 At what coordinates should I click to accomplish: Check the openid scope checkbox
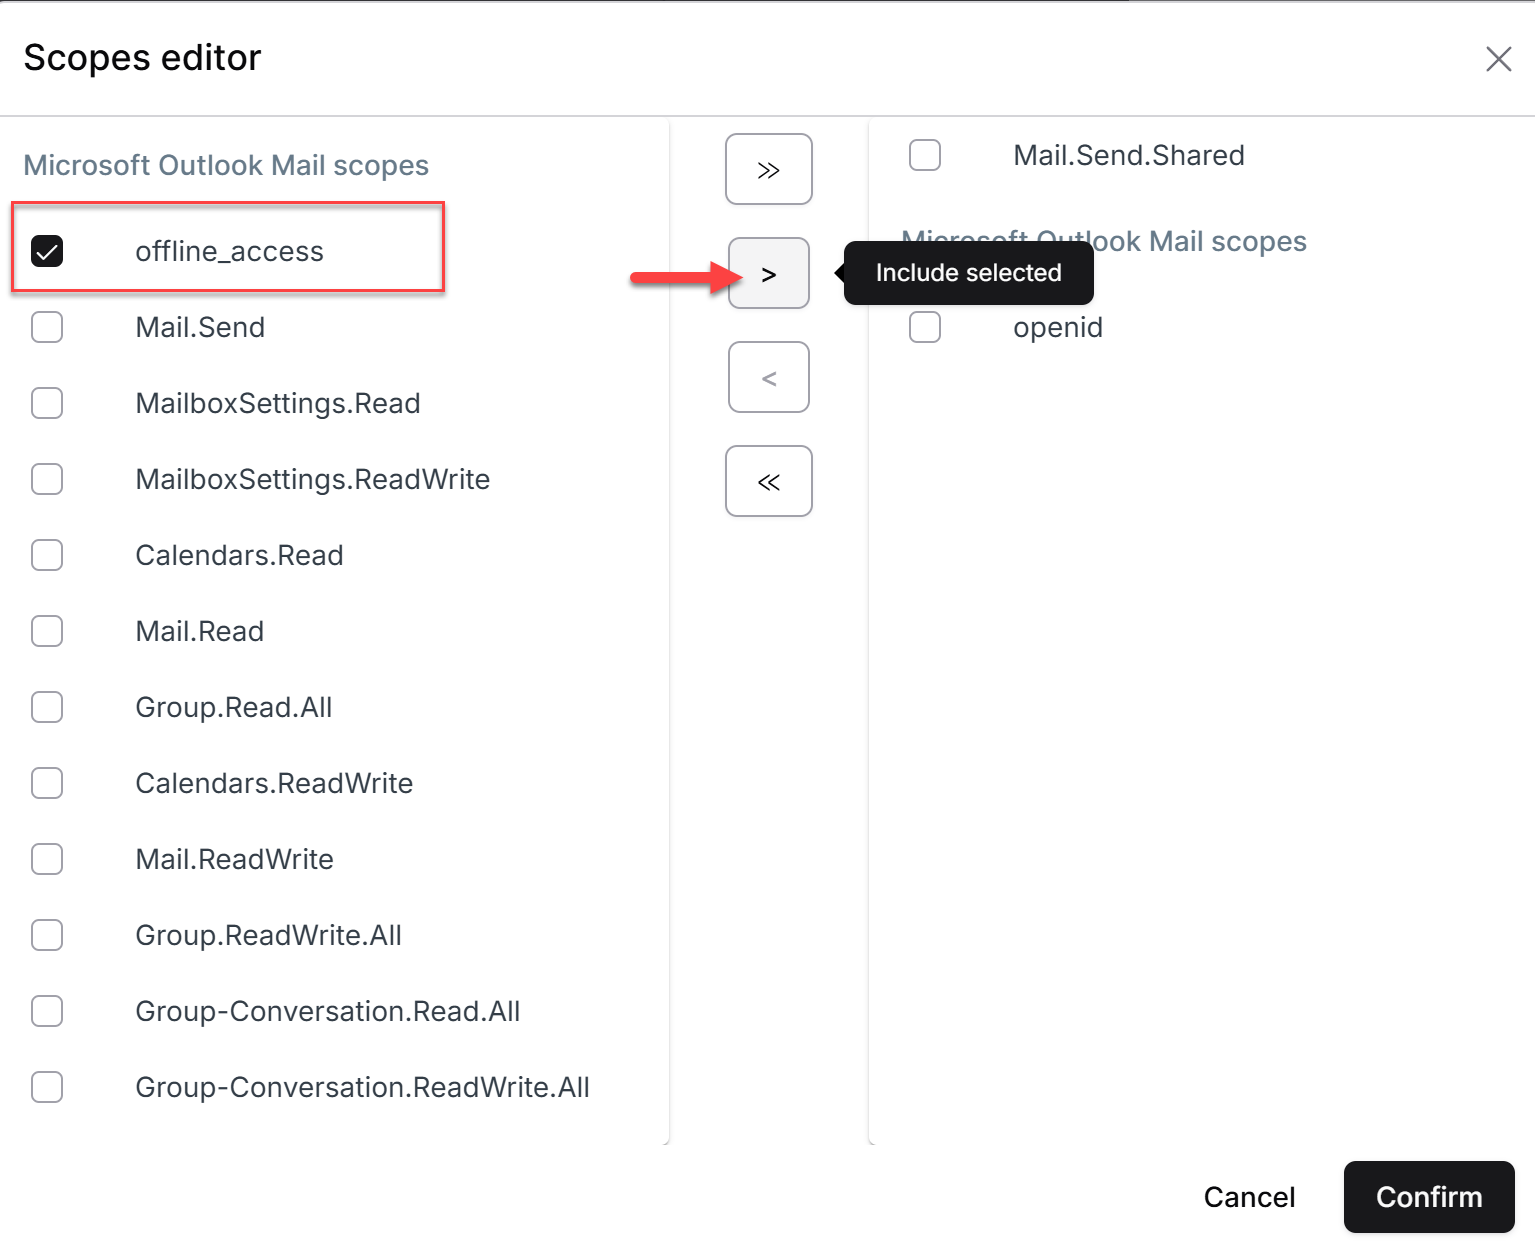pyautogui.click(x=925, y=327)
